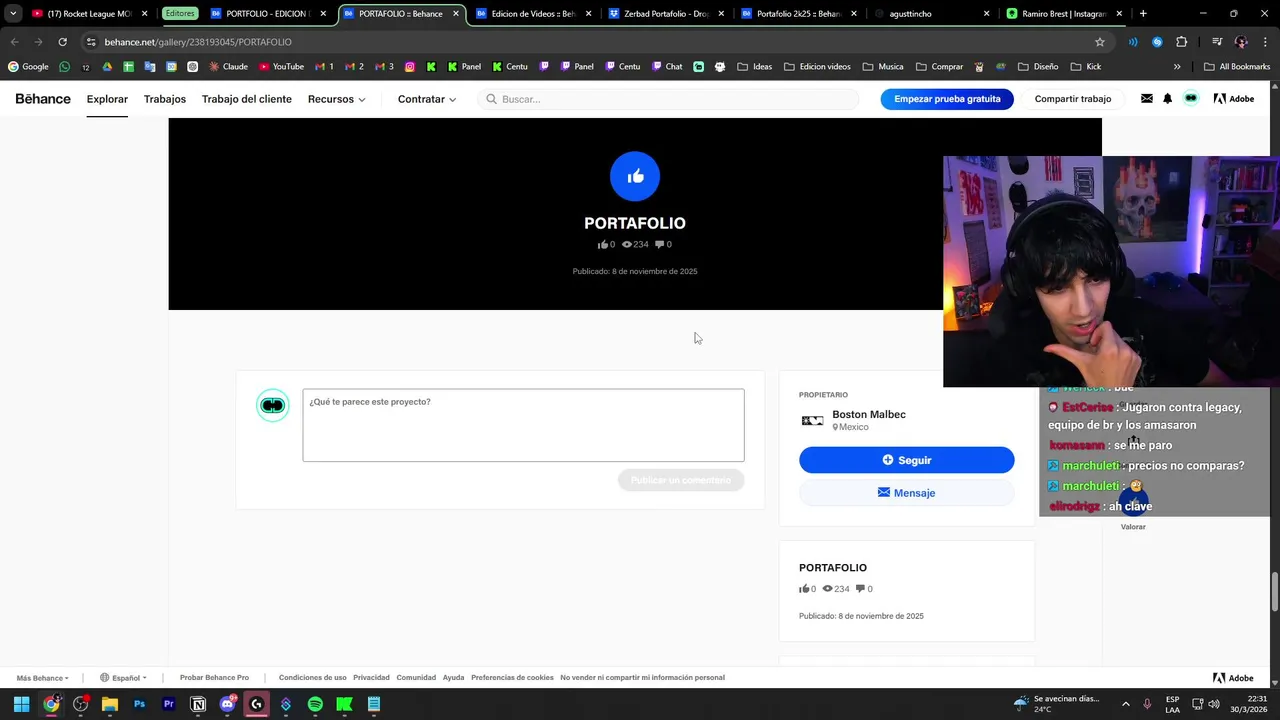This screenshot has height=720, width=1280.
Task: Open the Más Behance footer dropdown
Action: point(43,678)
